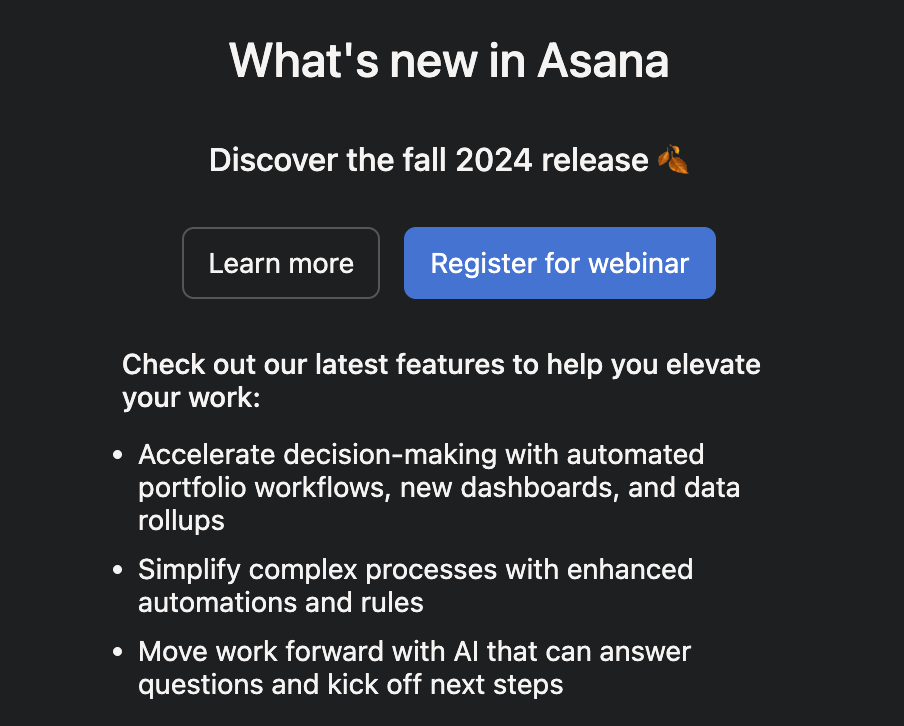The width and height of the screenshot is (904, 726).
Task: Click the Learn more button
Action: (x=281, y=263)
